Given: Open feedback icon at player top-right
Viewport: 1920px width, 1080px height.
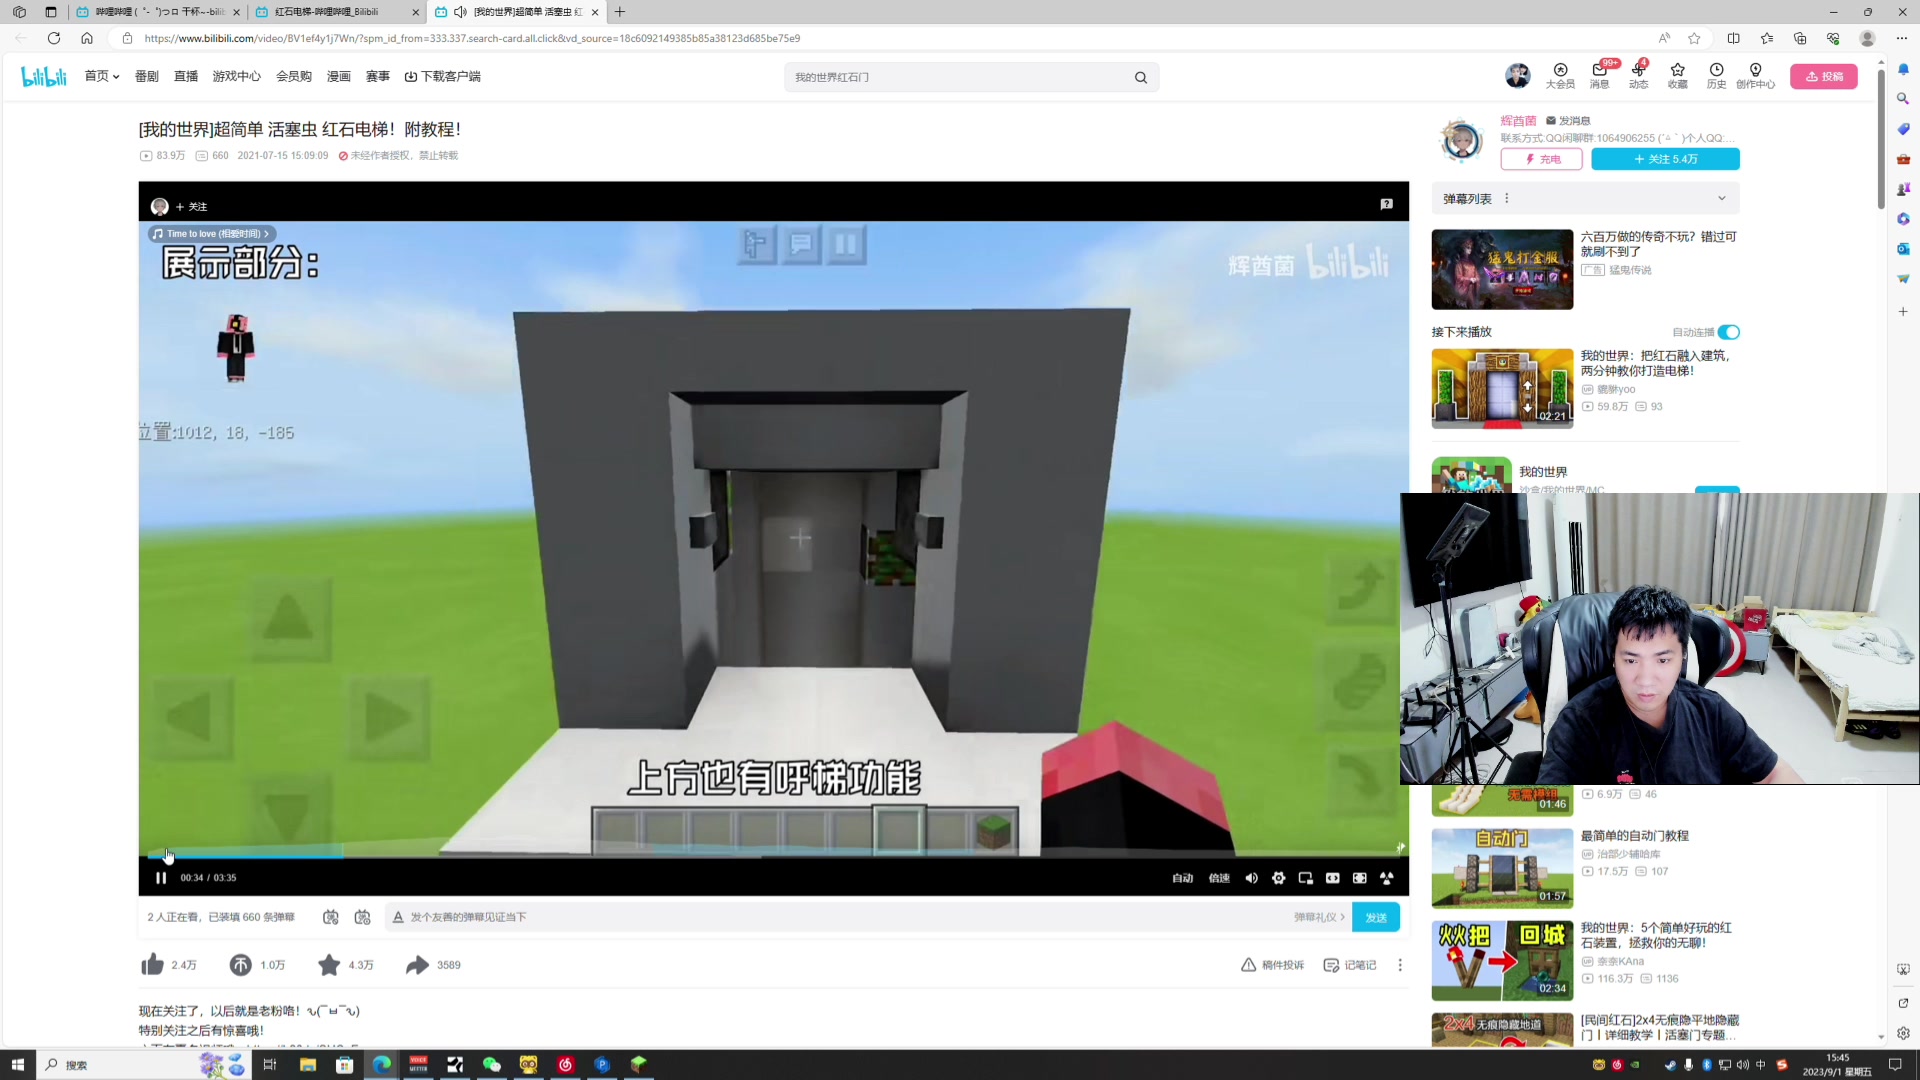Looking at the screenshot, I should coord(1386,204).
